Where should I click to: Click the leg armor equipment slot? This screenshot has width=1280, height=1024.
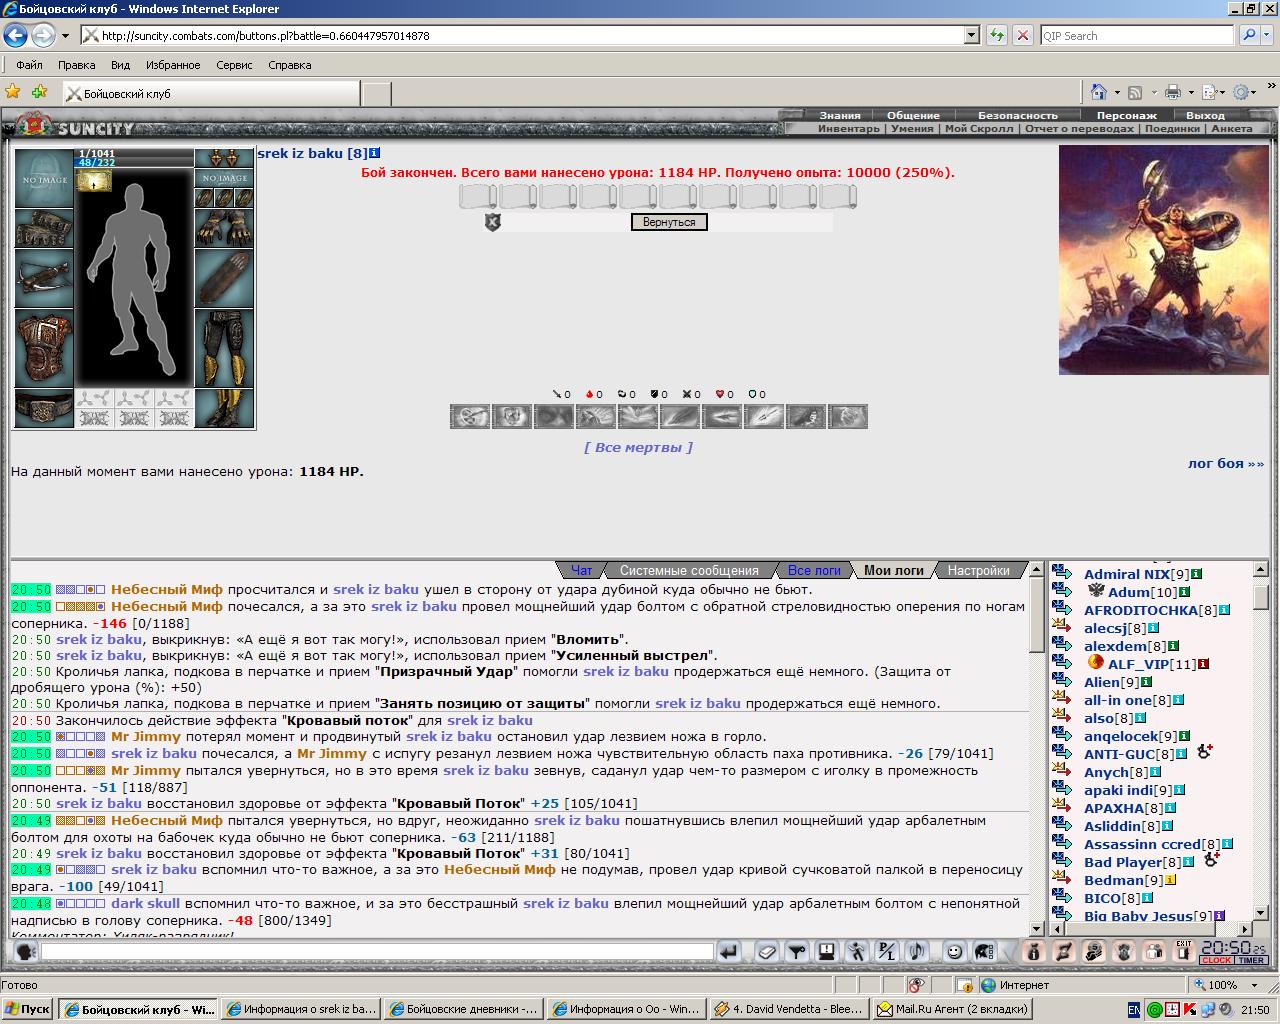(224, 349)
